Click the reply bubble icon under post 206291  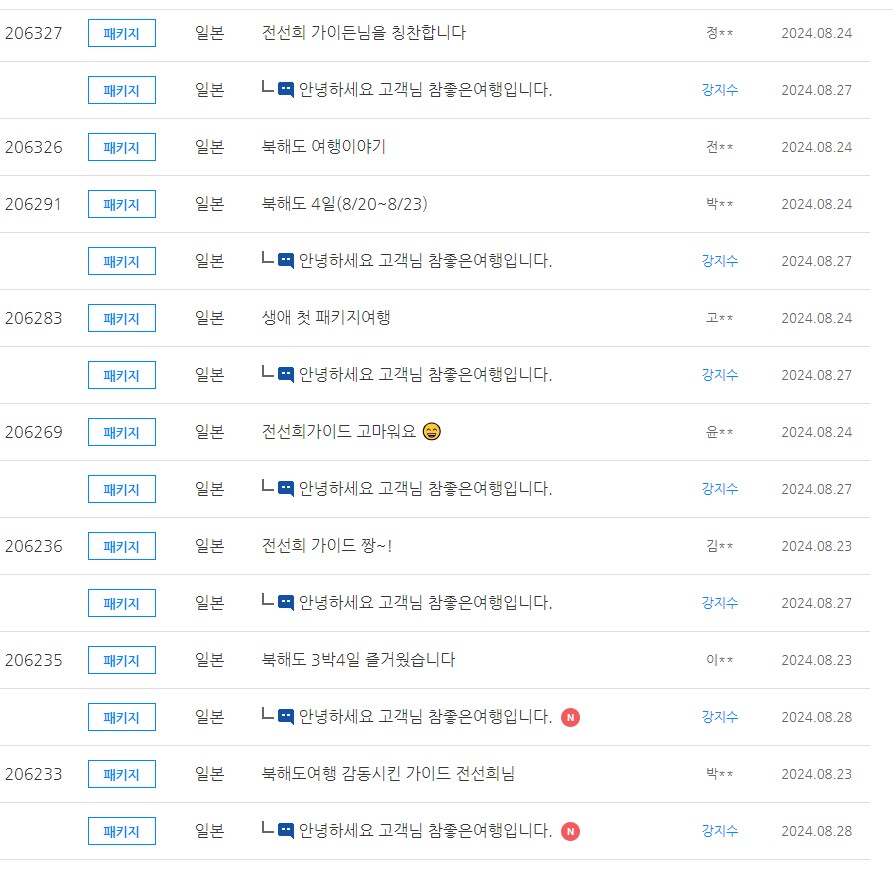point(286,260)
